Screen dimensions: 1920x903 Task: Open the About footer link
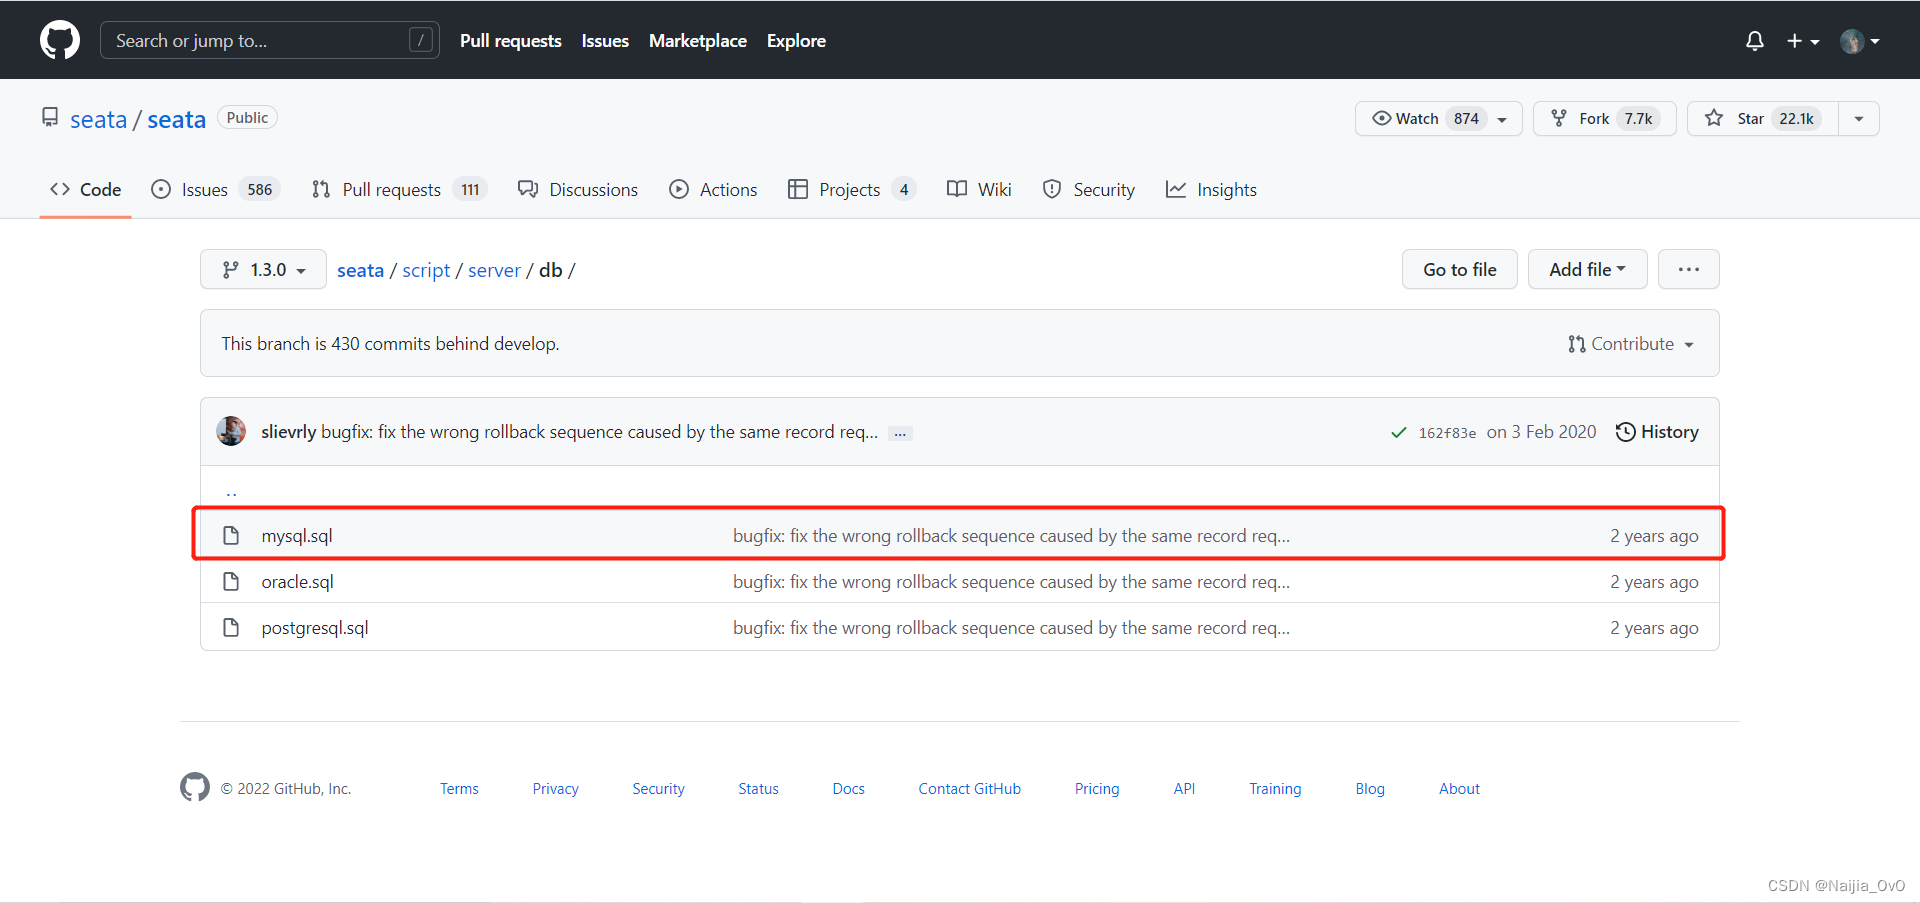(1459, 789)
